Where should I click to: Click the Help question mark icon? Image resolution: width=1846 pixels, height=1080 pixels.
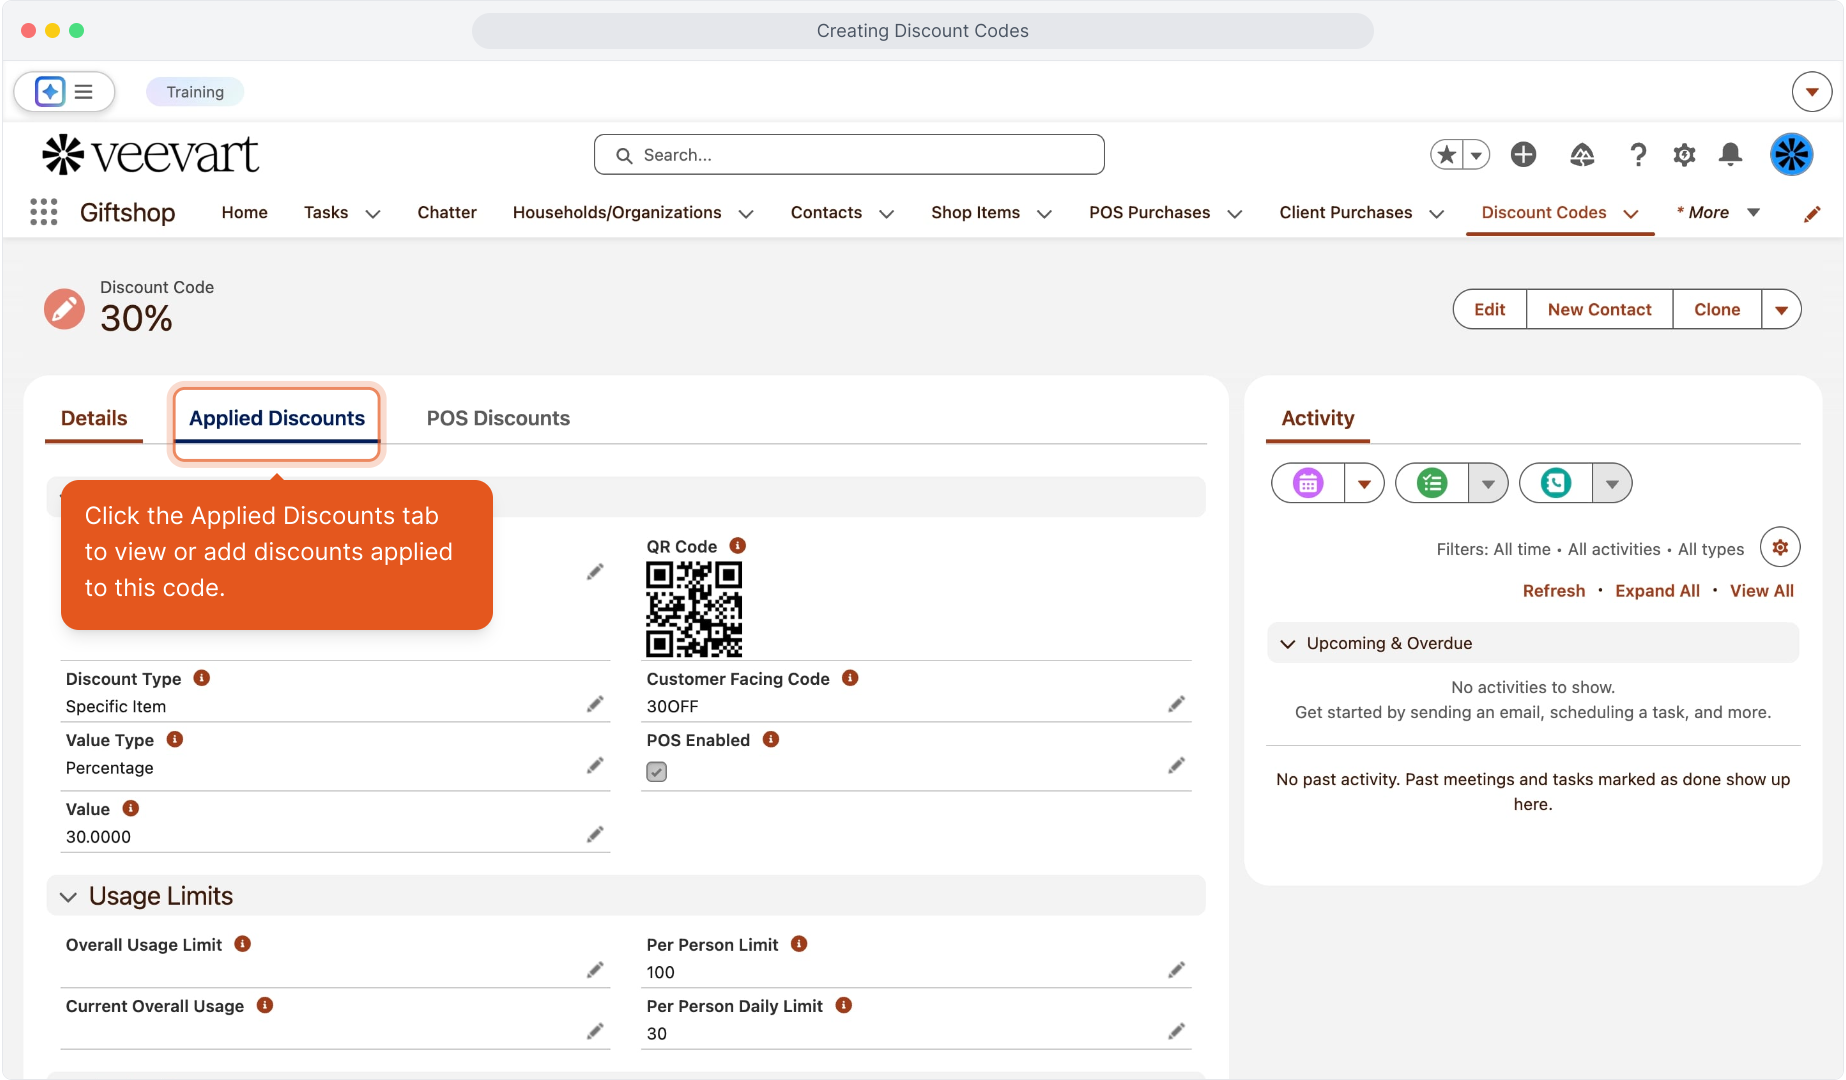click(1637, 154)
